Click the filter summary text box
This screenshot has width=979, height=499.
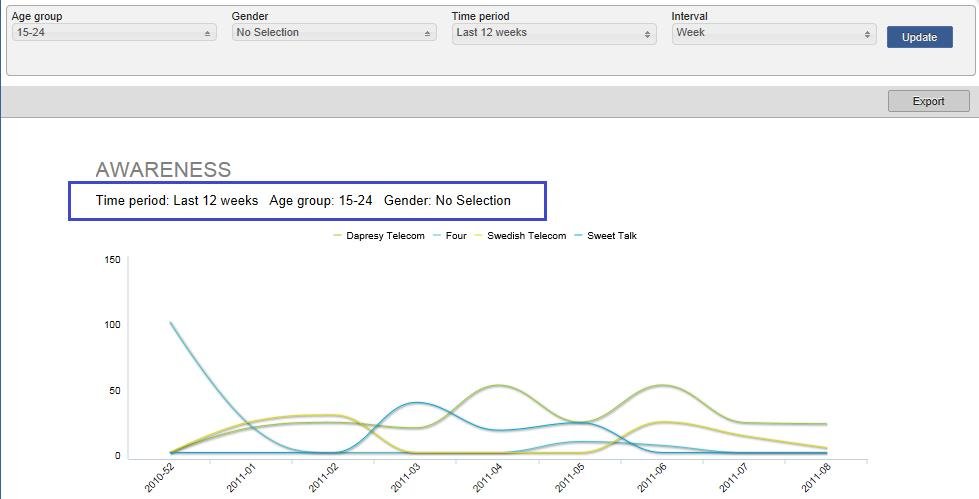307,201
